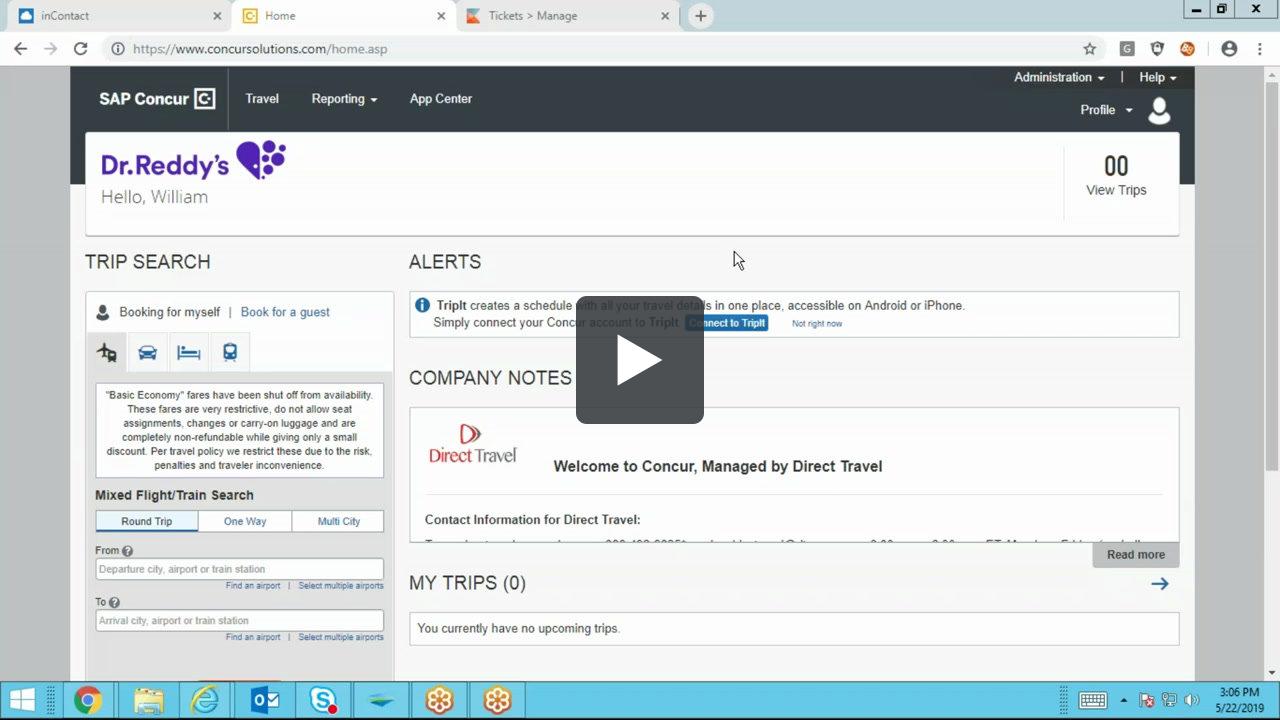1280x720 pixels.
Task: Expand the Administration menu
Action: click(x=1053, y=77)
